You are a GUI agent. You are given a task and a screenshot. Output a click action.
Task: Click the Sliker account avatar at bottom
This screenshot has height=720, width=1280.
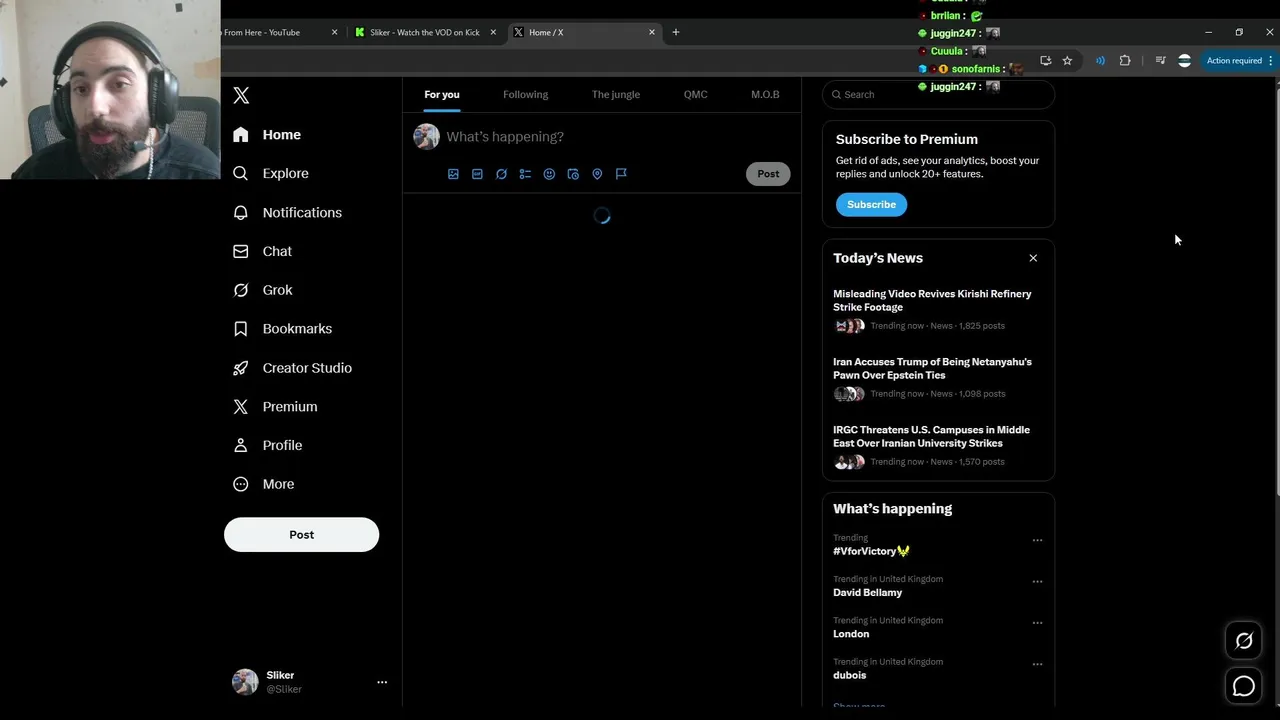coord(245,682)
